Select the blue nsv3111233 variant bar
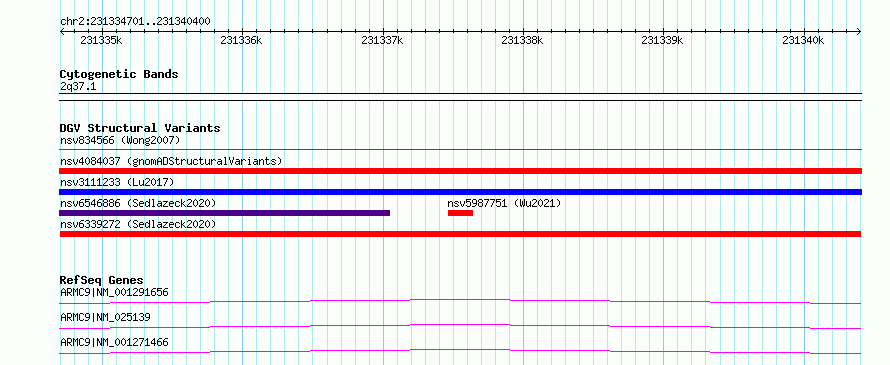This screenshot has height=365, width=890. pyautogui.click(x=460, y=192)
